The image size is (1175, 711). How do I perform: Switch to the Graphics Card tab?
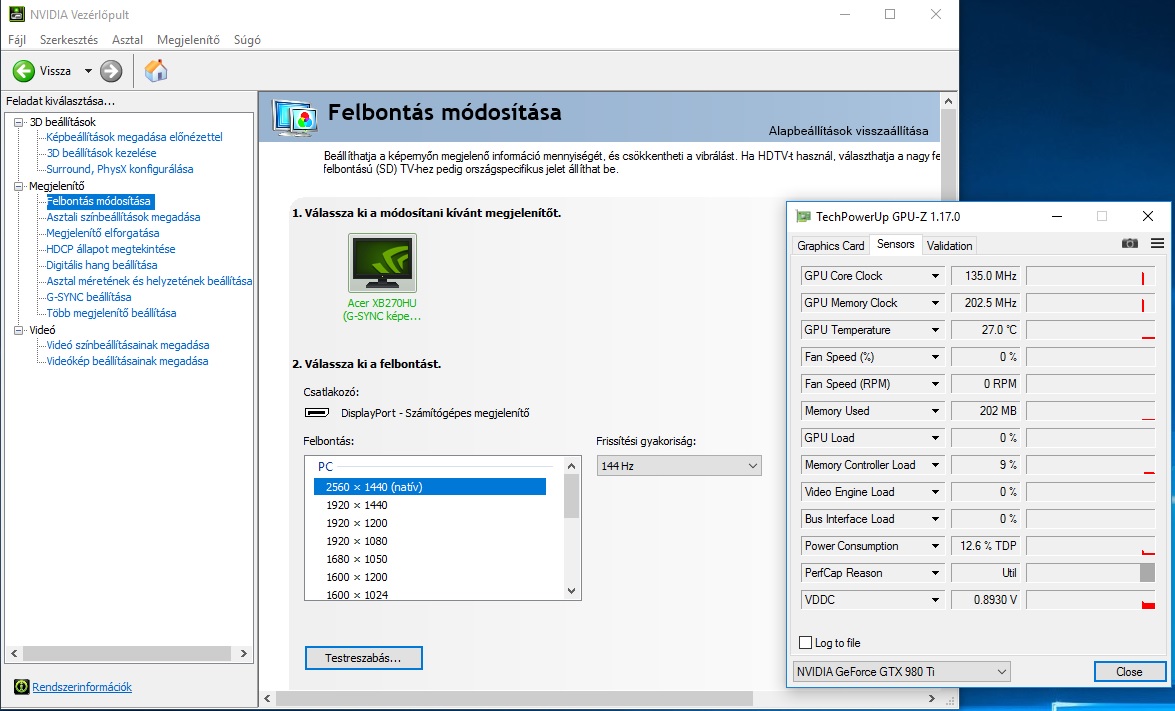click(830, 246)
